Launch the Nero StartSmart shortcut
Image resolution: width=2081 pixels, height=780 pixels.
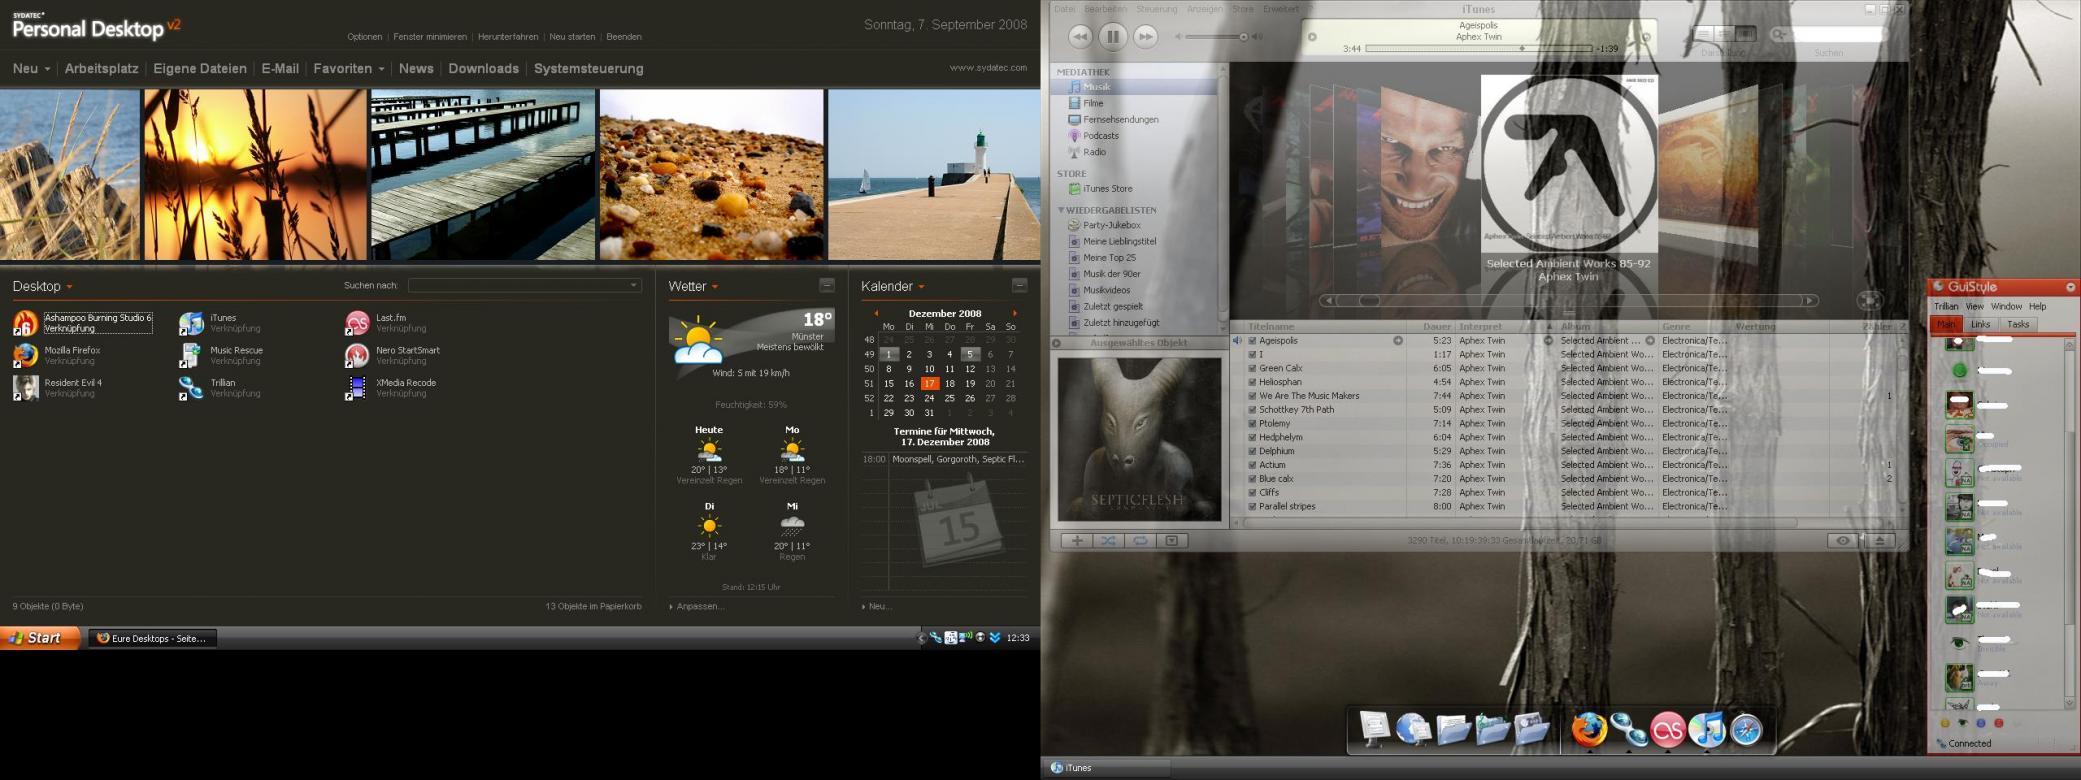(x=393, y=355)
